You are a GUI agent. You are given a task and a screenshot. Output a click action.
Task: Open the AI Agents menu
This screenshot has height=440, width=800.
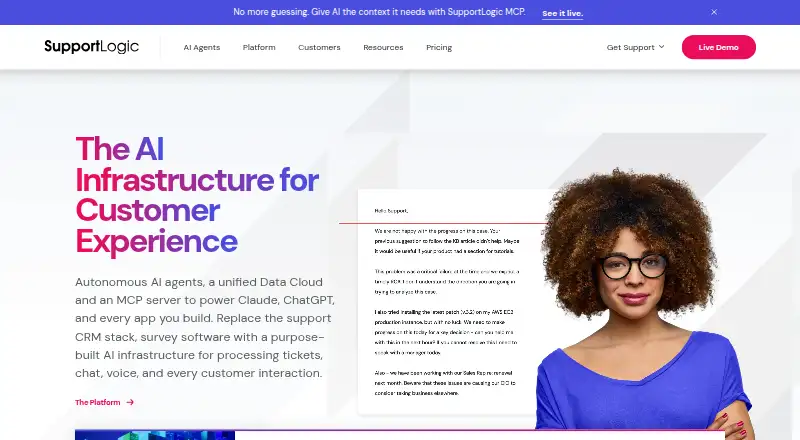[202, 47]
